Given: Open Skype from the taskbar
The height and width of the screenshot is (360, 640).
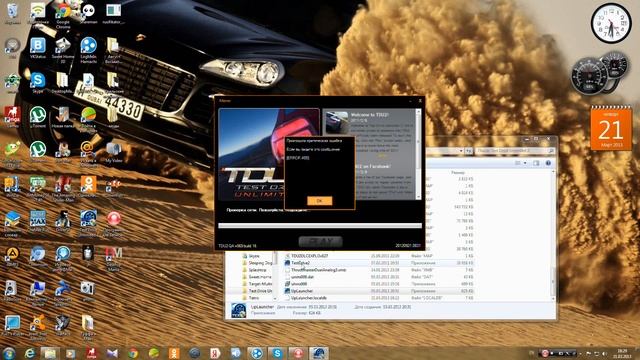Looking at the screenshot, I should pos(277,353).
